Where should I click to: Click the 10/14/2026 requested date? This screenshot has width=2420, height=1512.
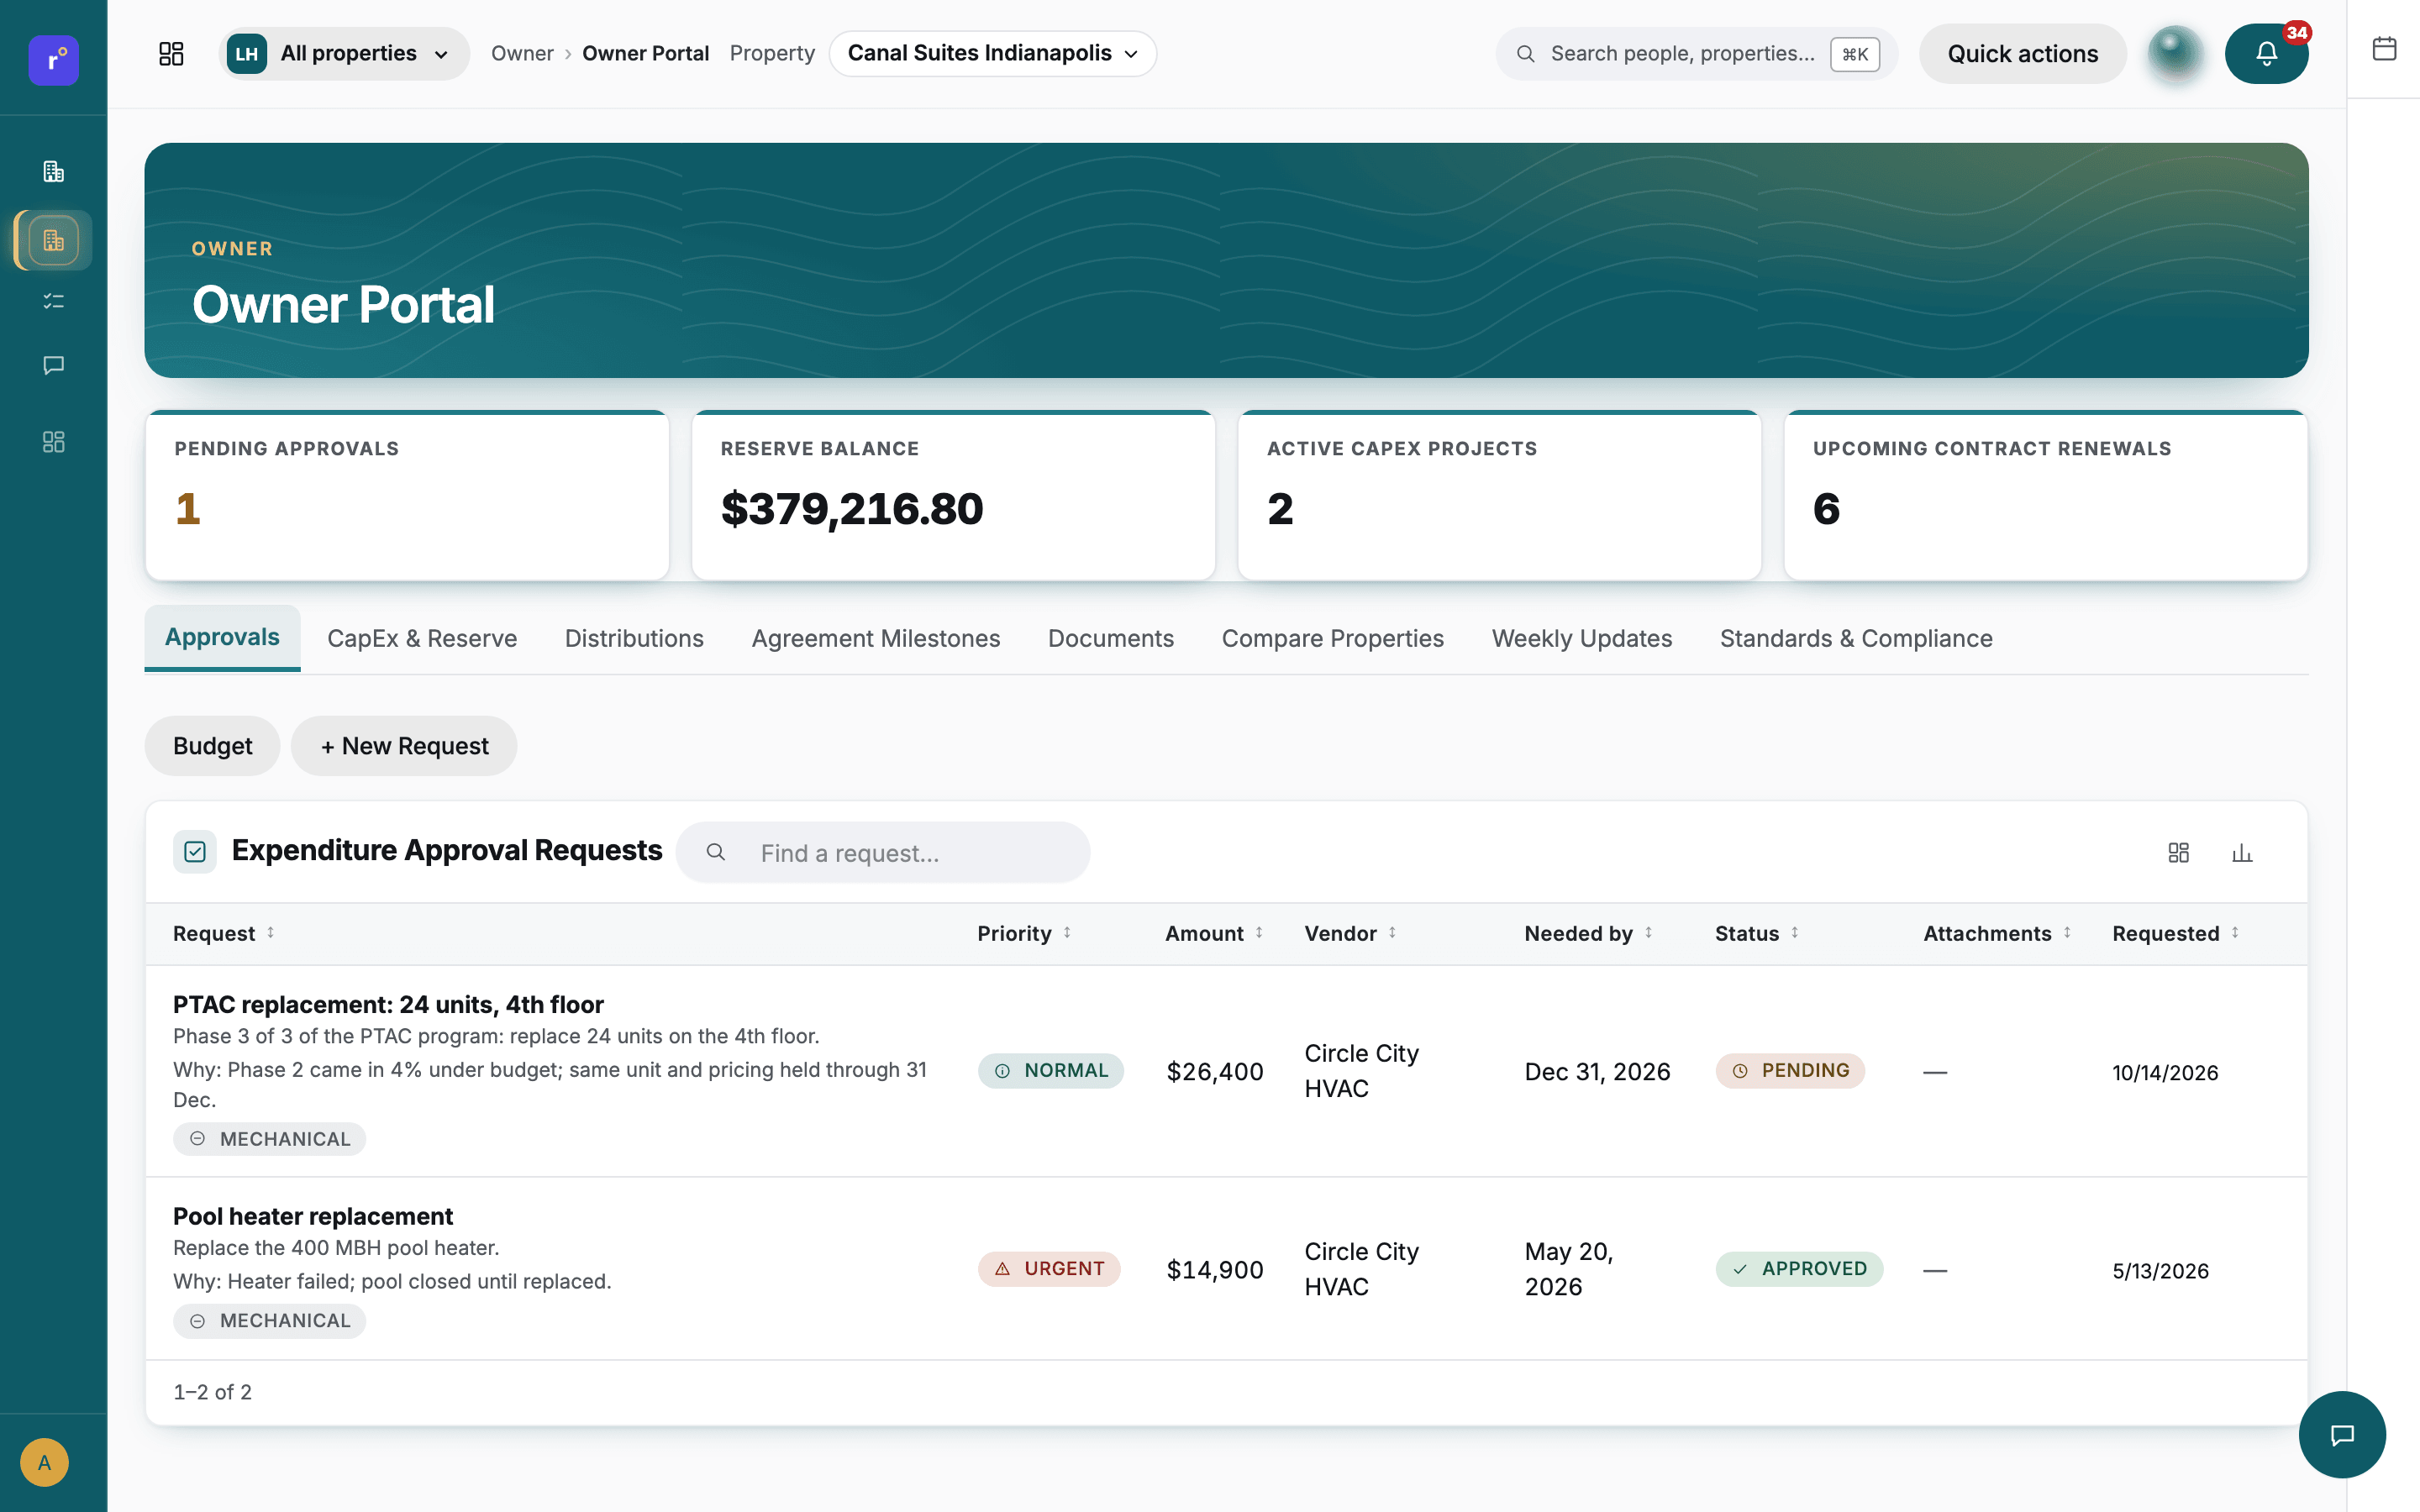point(2165,1073)
